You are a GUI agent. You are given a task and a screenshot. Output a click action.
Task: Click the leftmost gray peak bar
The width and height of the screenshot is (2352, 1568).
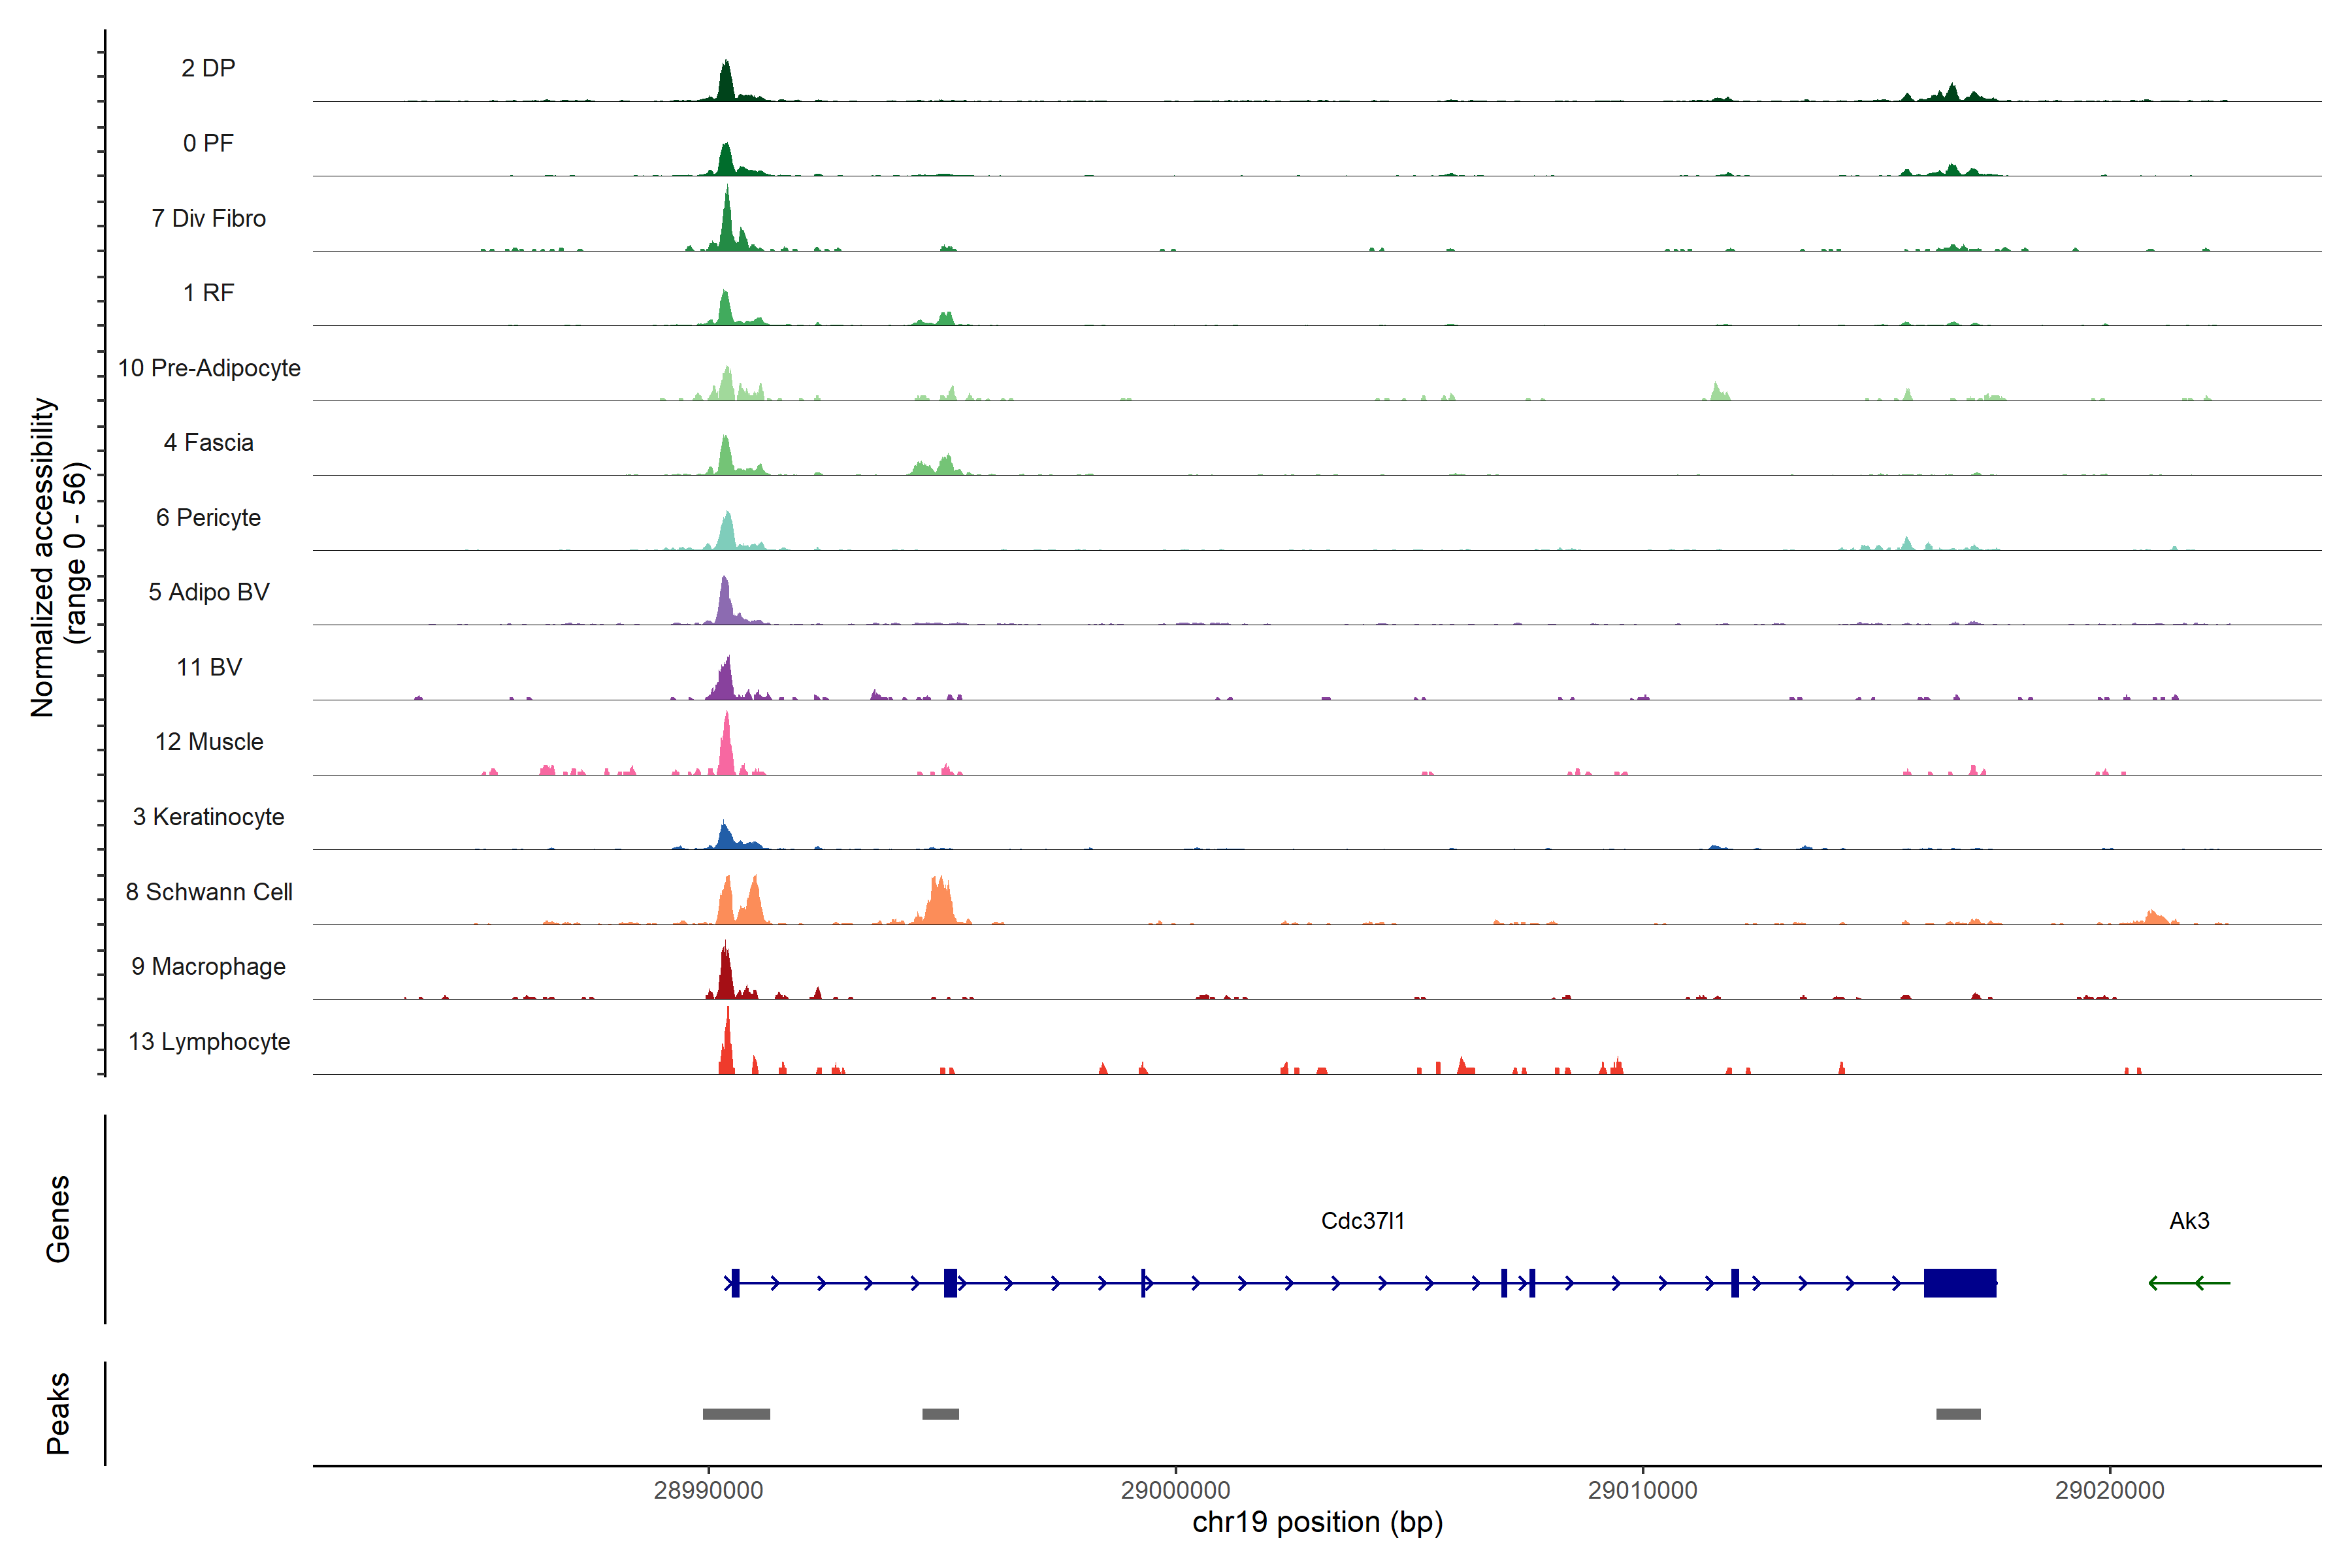[736, 1414]
